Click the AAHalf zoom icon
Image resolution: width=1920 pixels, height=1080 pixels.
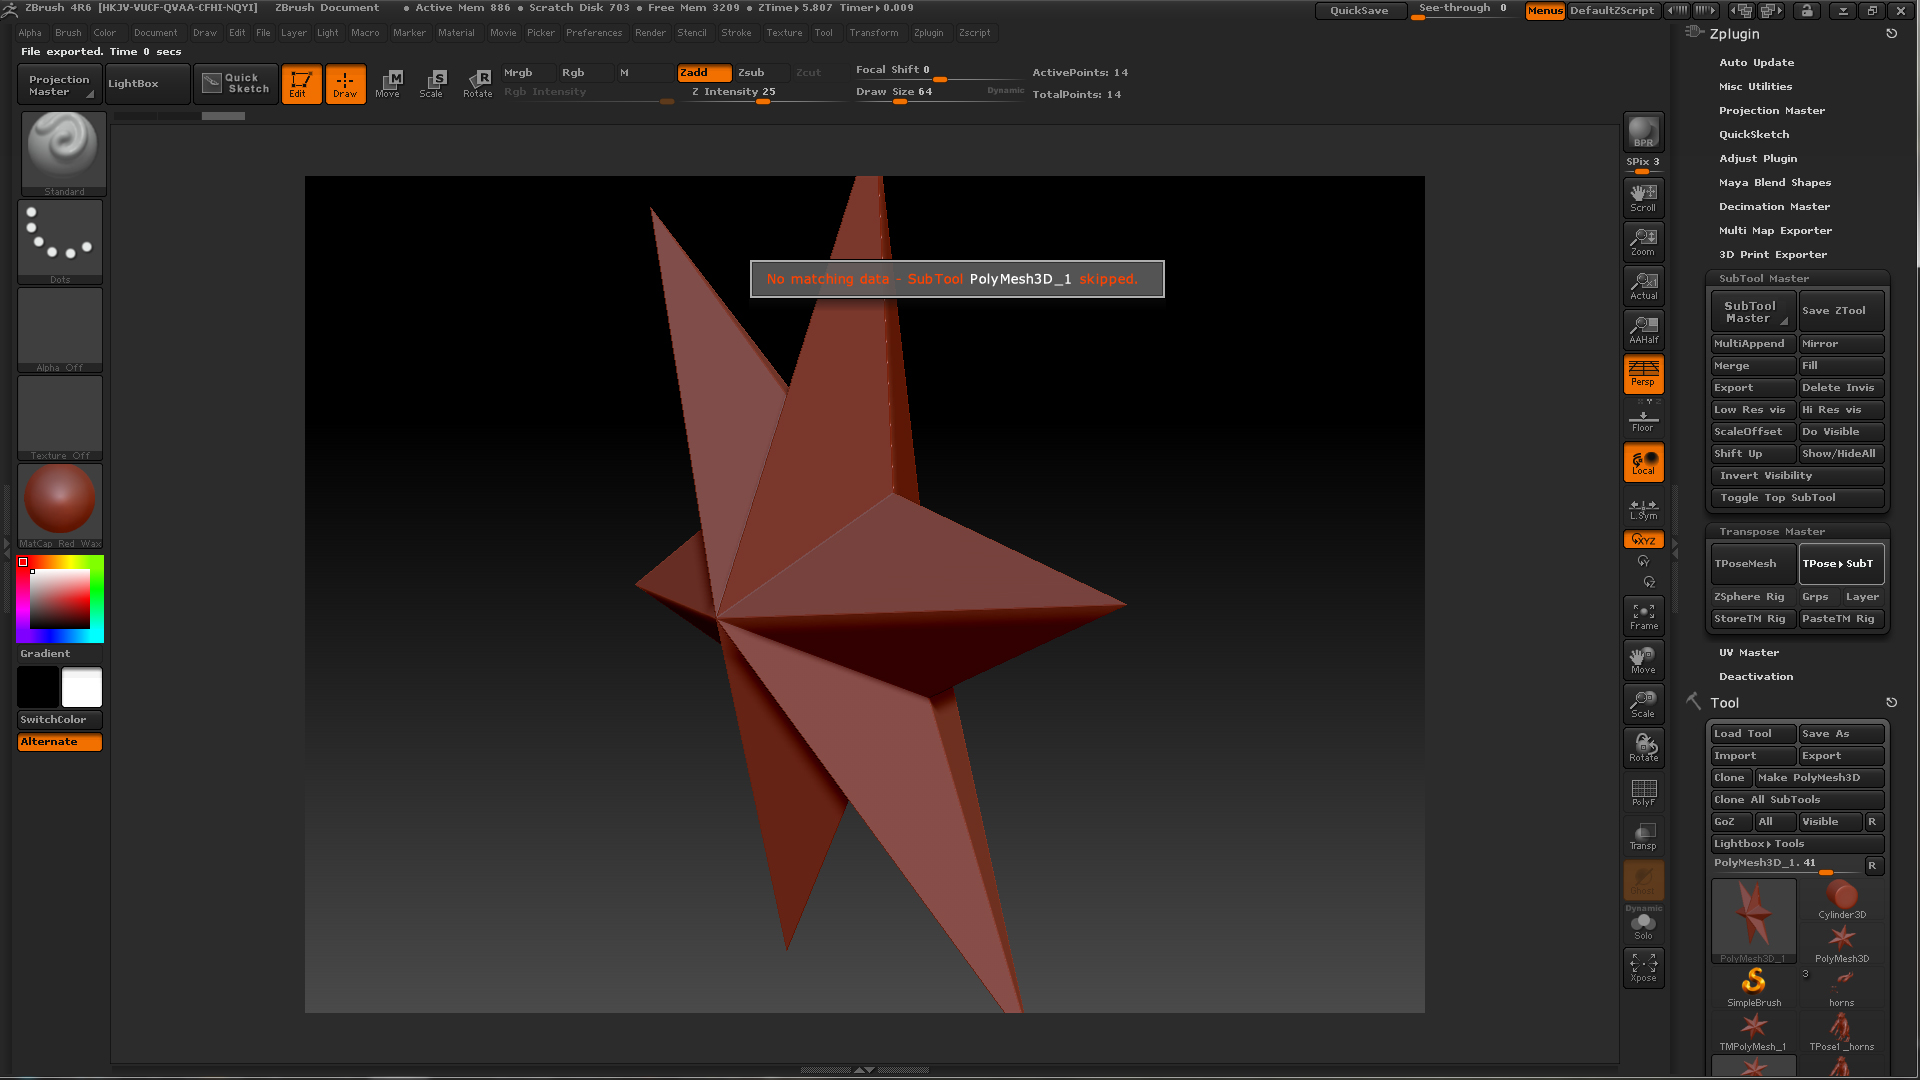click(1643, 329)
